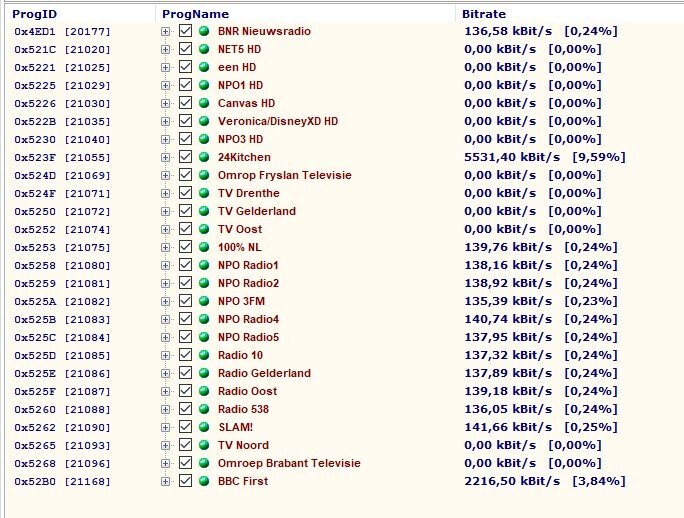Click the green status icon for Radio 10

coord(204,355)
